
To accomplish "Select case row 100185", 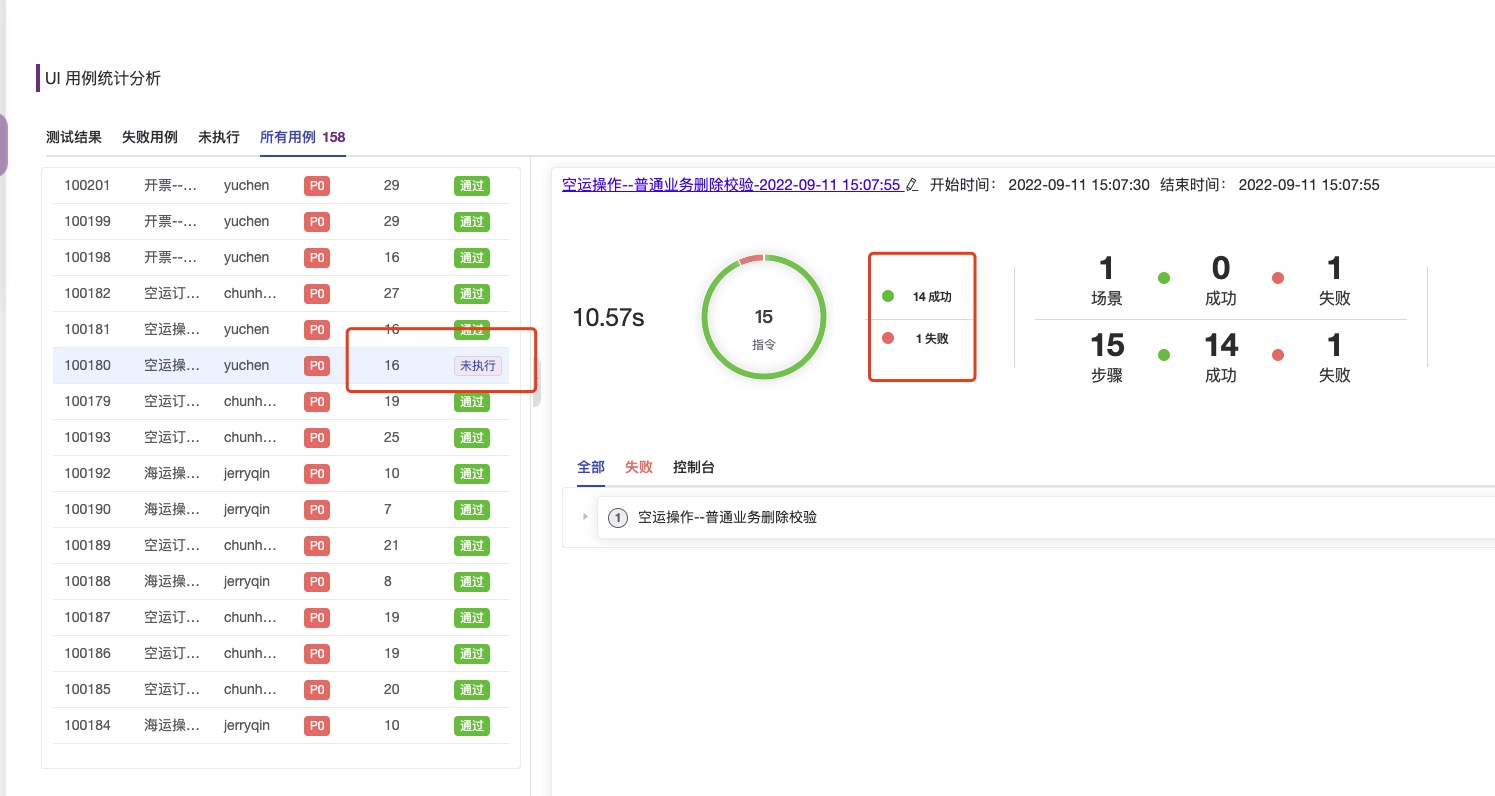I will 281,690.
